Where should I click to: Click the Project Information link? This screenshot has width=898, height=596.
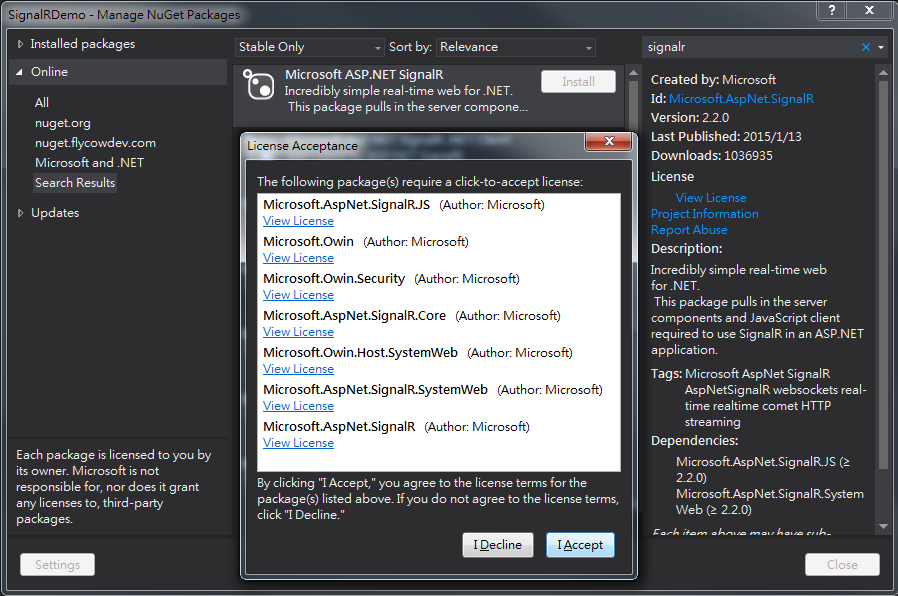pyautogui.click(x=704, y=213)
